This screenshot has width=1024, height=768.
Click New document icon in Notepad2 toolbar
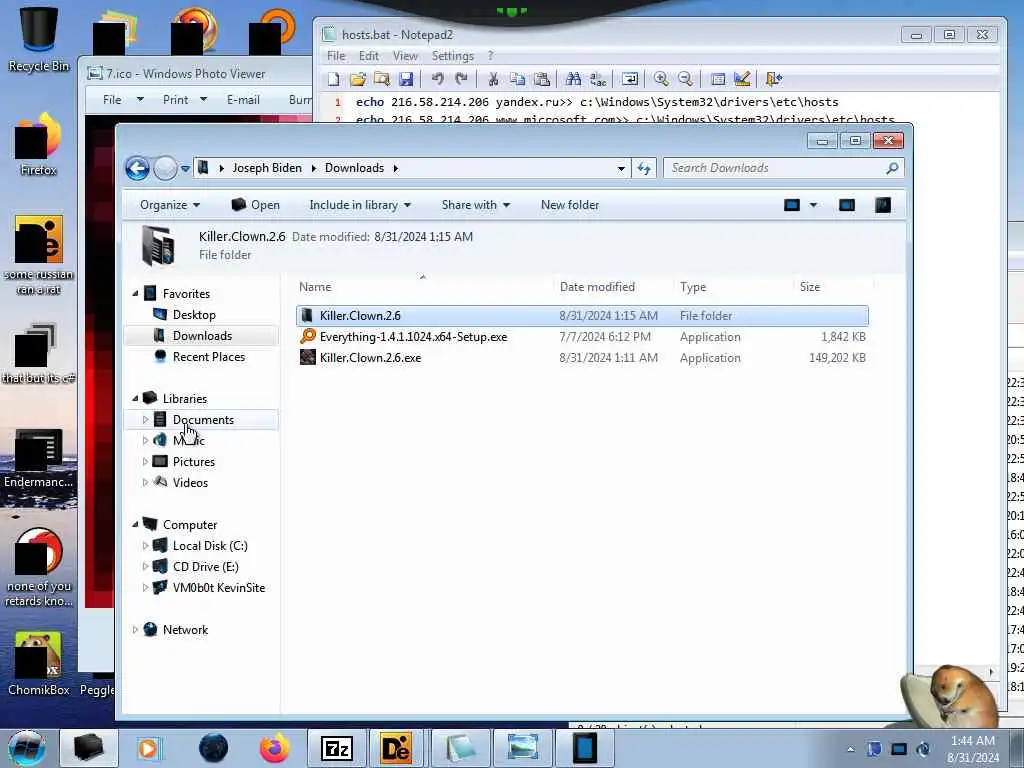click(x=334, y=79)
